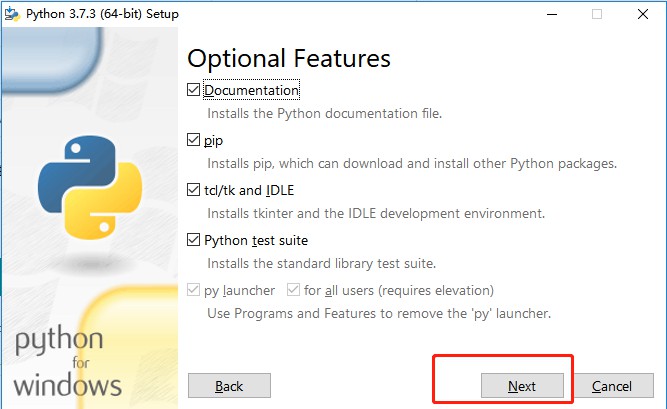Toggle the pip checkbox
The height and width of the screenshot is (409, 667).
click(194, 140)
